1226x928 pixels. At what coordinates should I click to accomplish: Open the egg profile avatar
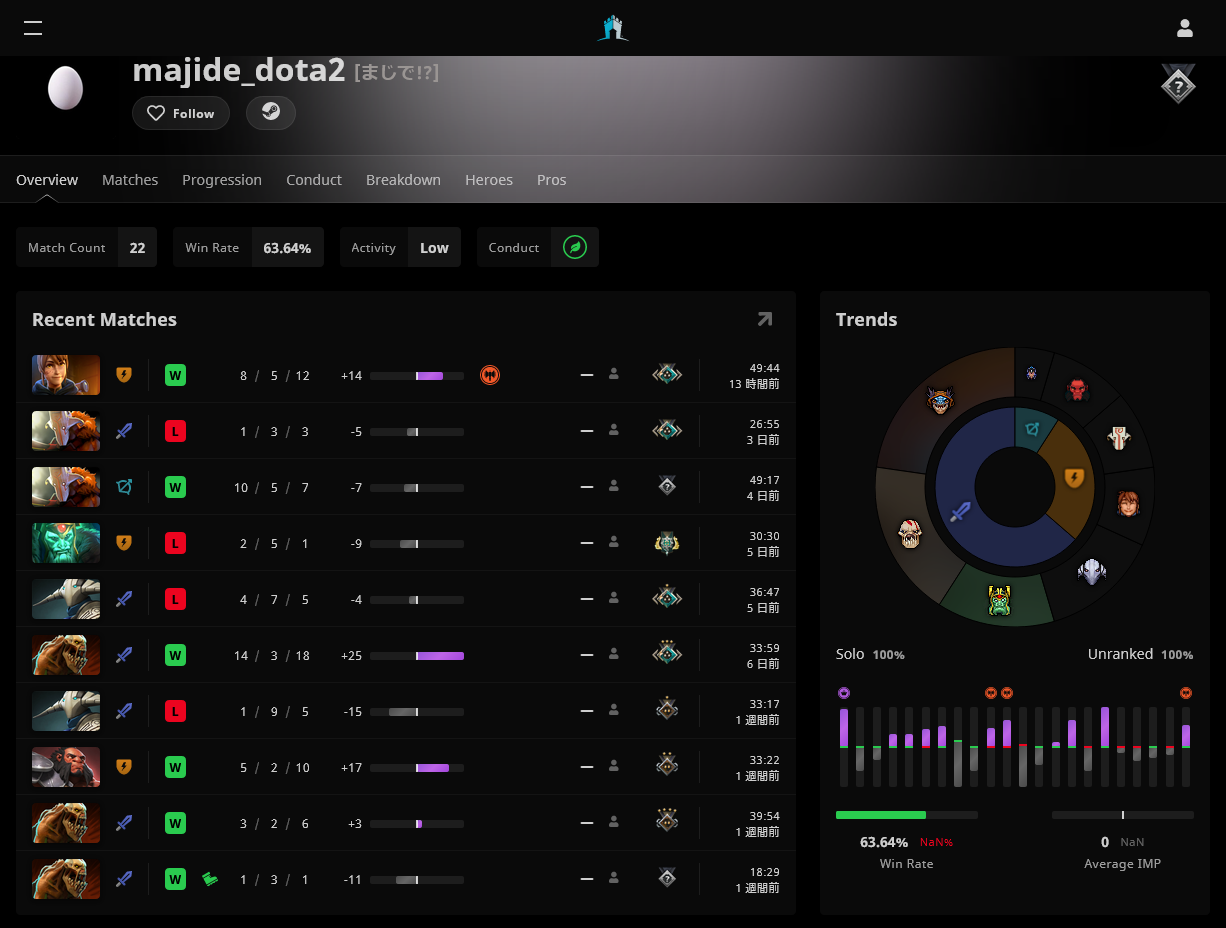(x=65, y=89)
